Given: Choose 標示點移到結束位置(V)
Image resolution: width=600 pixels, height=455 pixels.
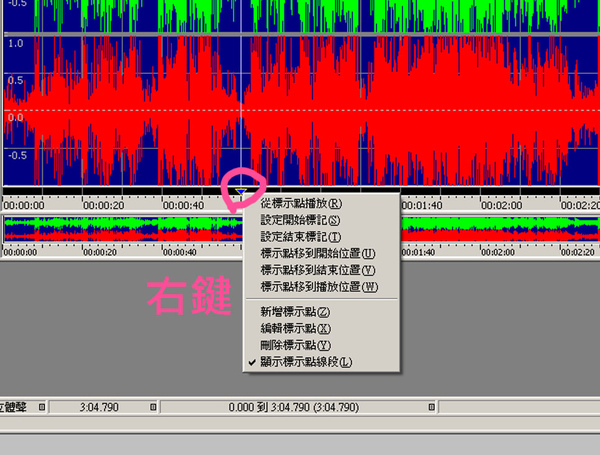Looking at the screenshot, I should point(321,270).
